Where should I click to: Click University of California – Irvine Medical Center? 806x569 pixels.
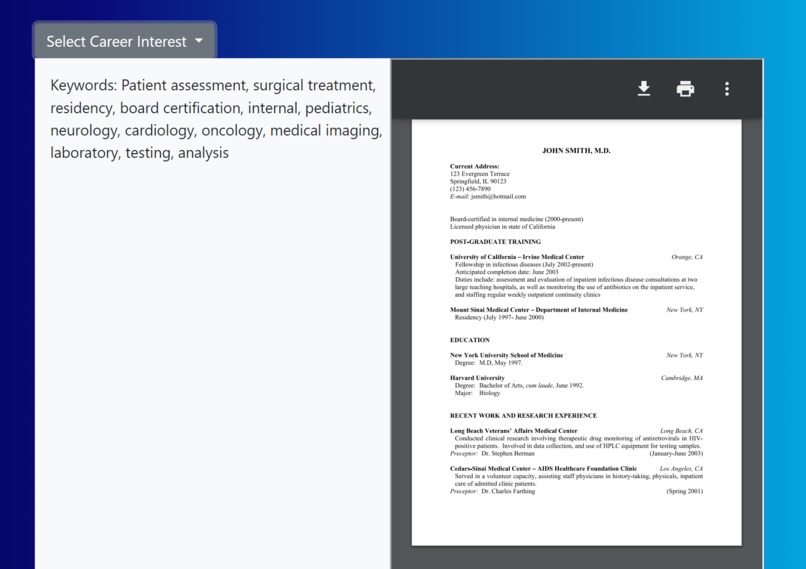pos(517,257)
